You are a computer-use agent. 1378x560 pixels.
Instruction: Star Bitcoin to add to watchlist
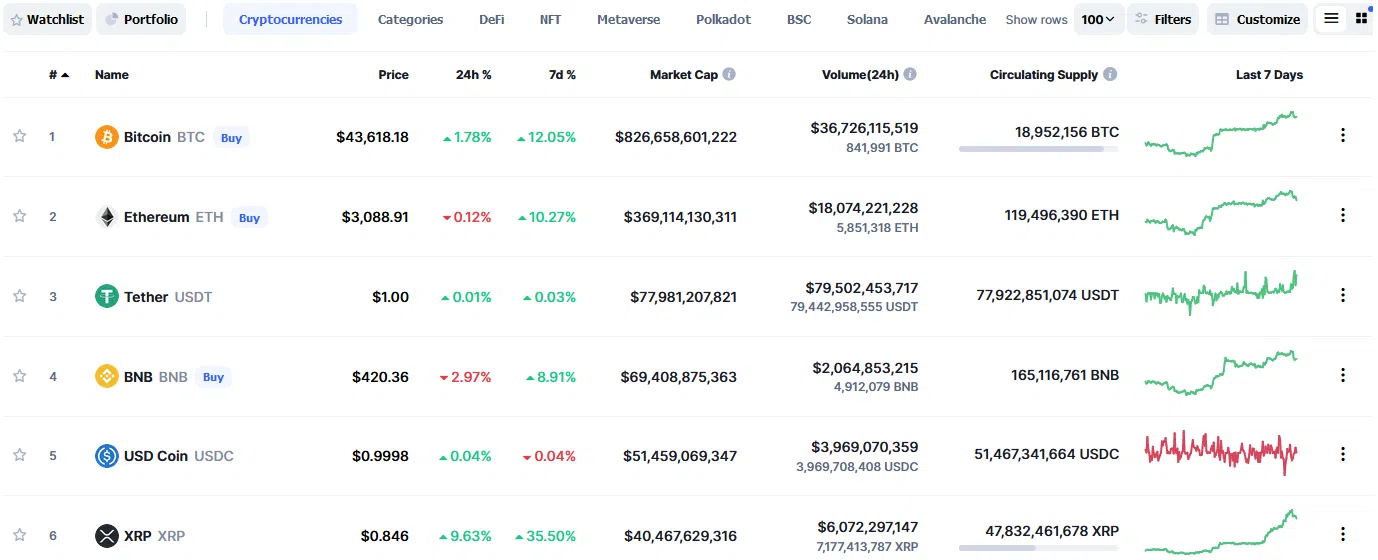pyautogui.click(x=19, y=136)
